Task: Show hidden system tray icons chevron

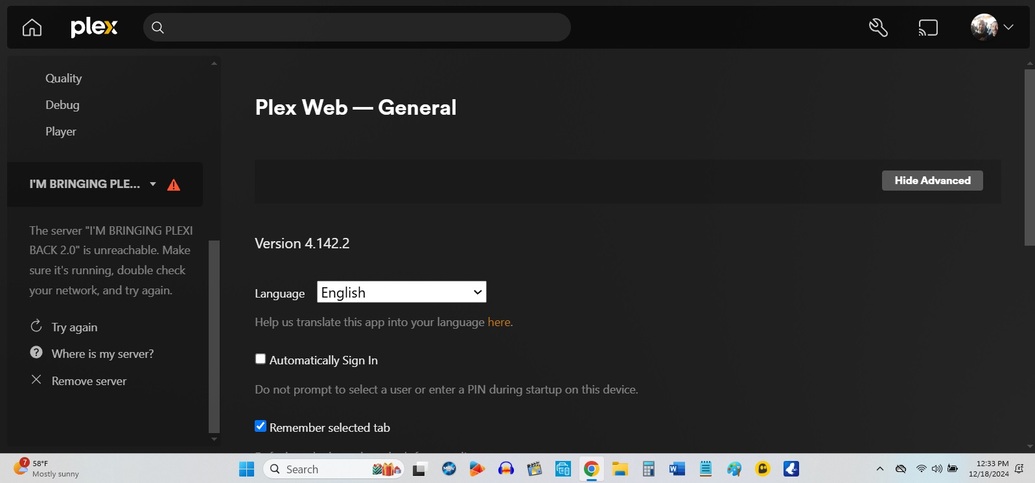Action: click(880, 469)
